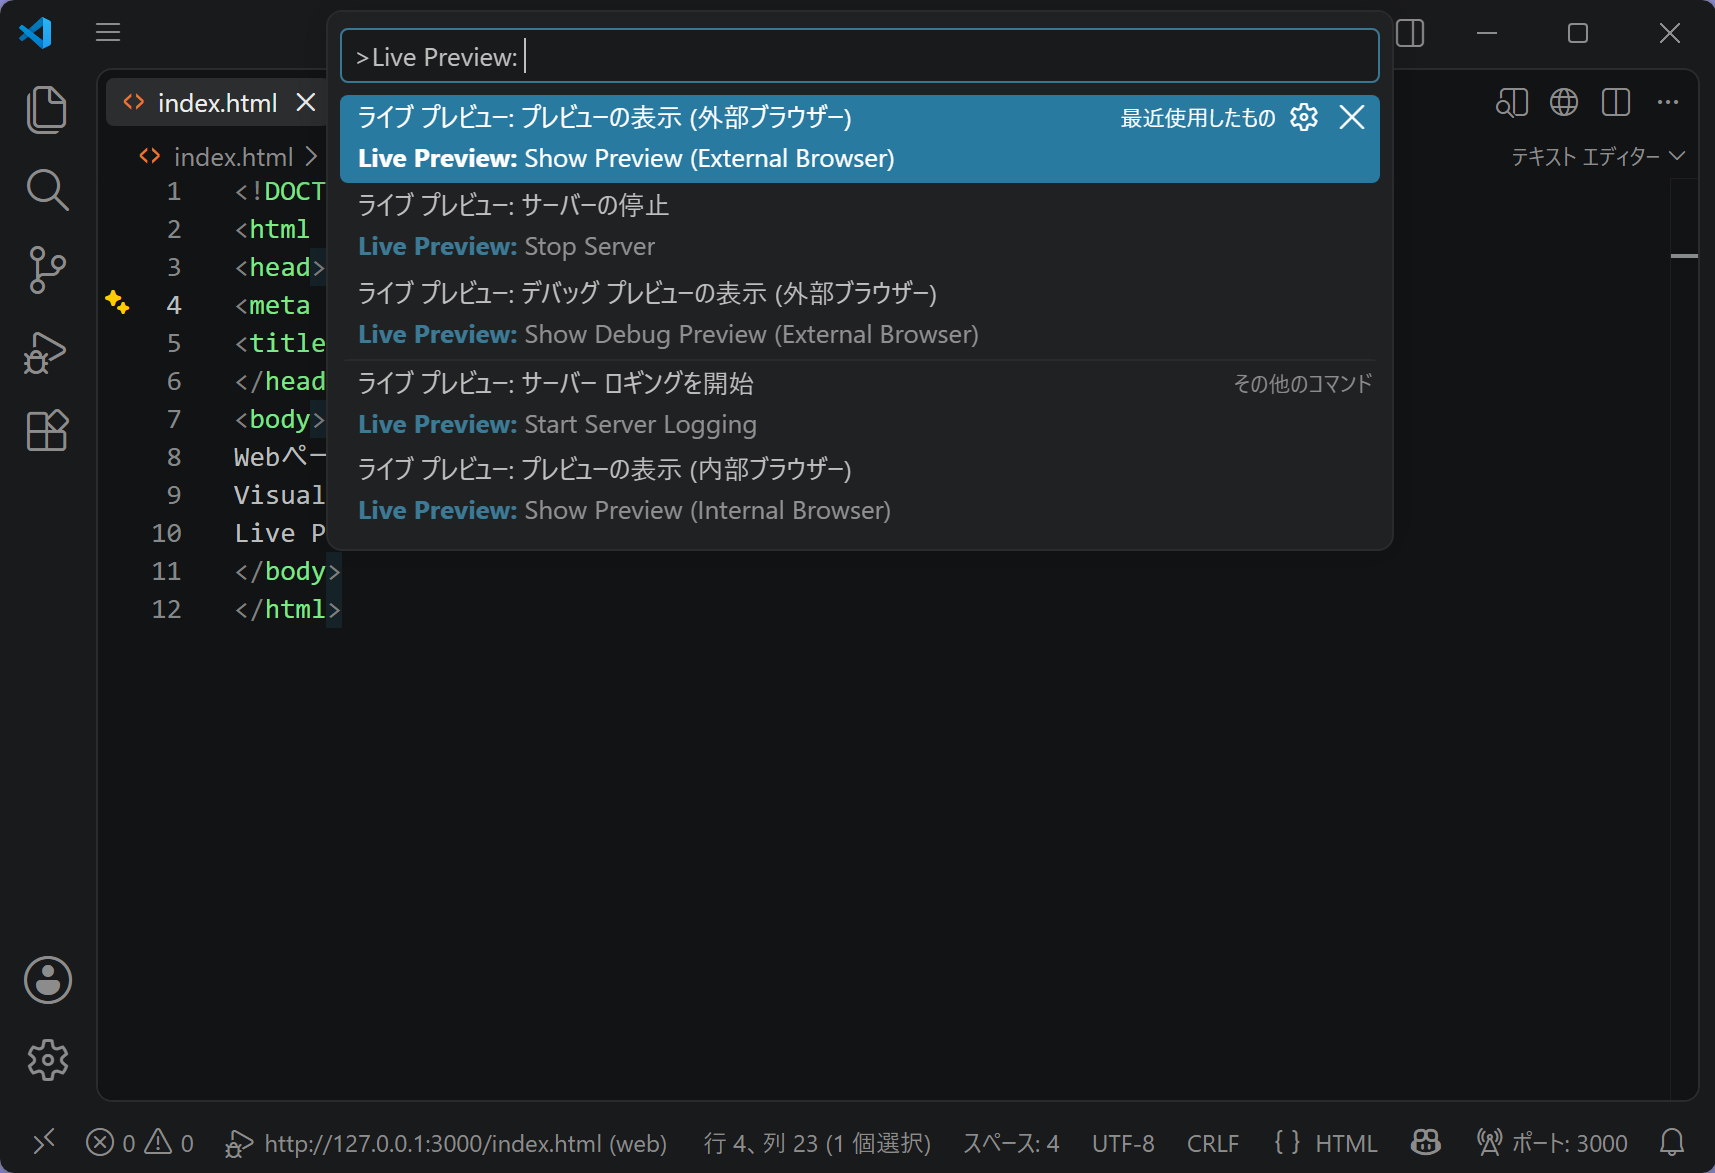Click the VS Code logo icon
This screenshot has height=1173, width=1715.
36,33
